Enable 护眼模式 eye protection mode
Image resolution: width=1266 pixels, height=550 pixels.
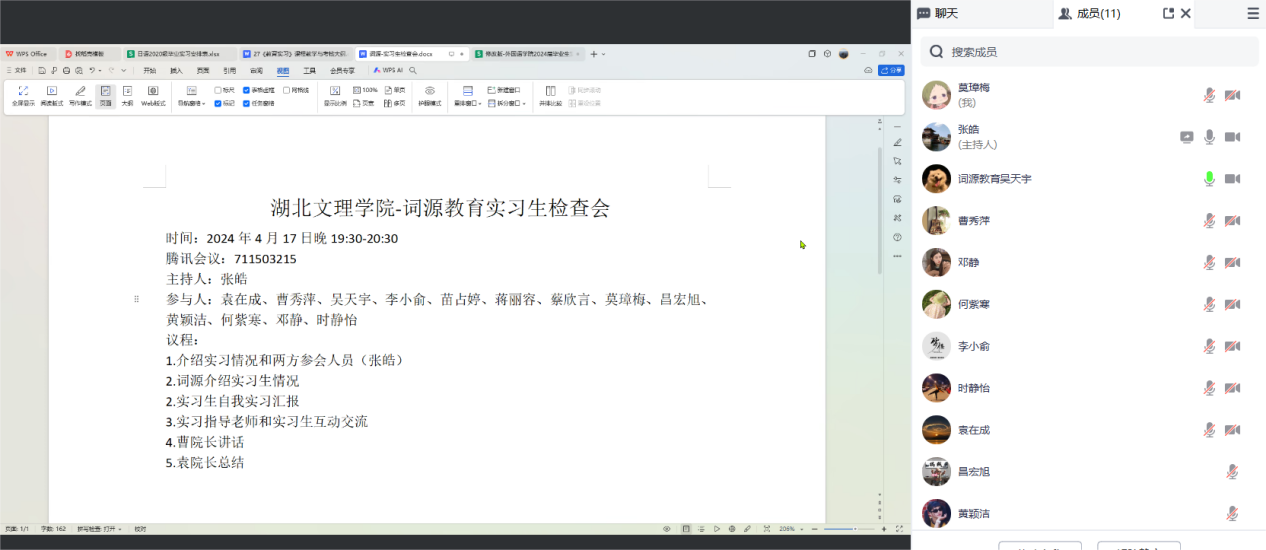point(429,95)
